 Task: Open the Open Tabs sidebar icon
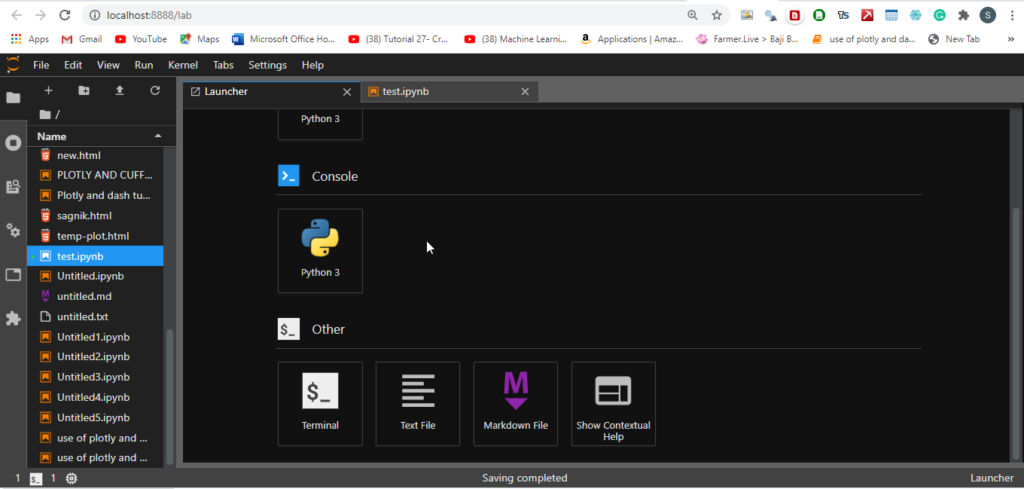[x=13, y=275]
